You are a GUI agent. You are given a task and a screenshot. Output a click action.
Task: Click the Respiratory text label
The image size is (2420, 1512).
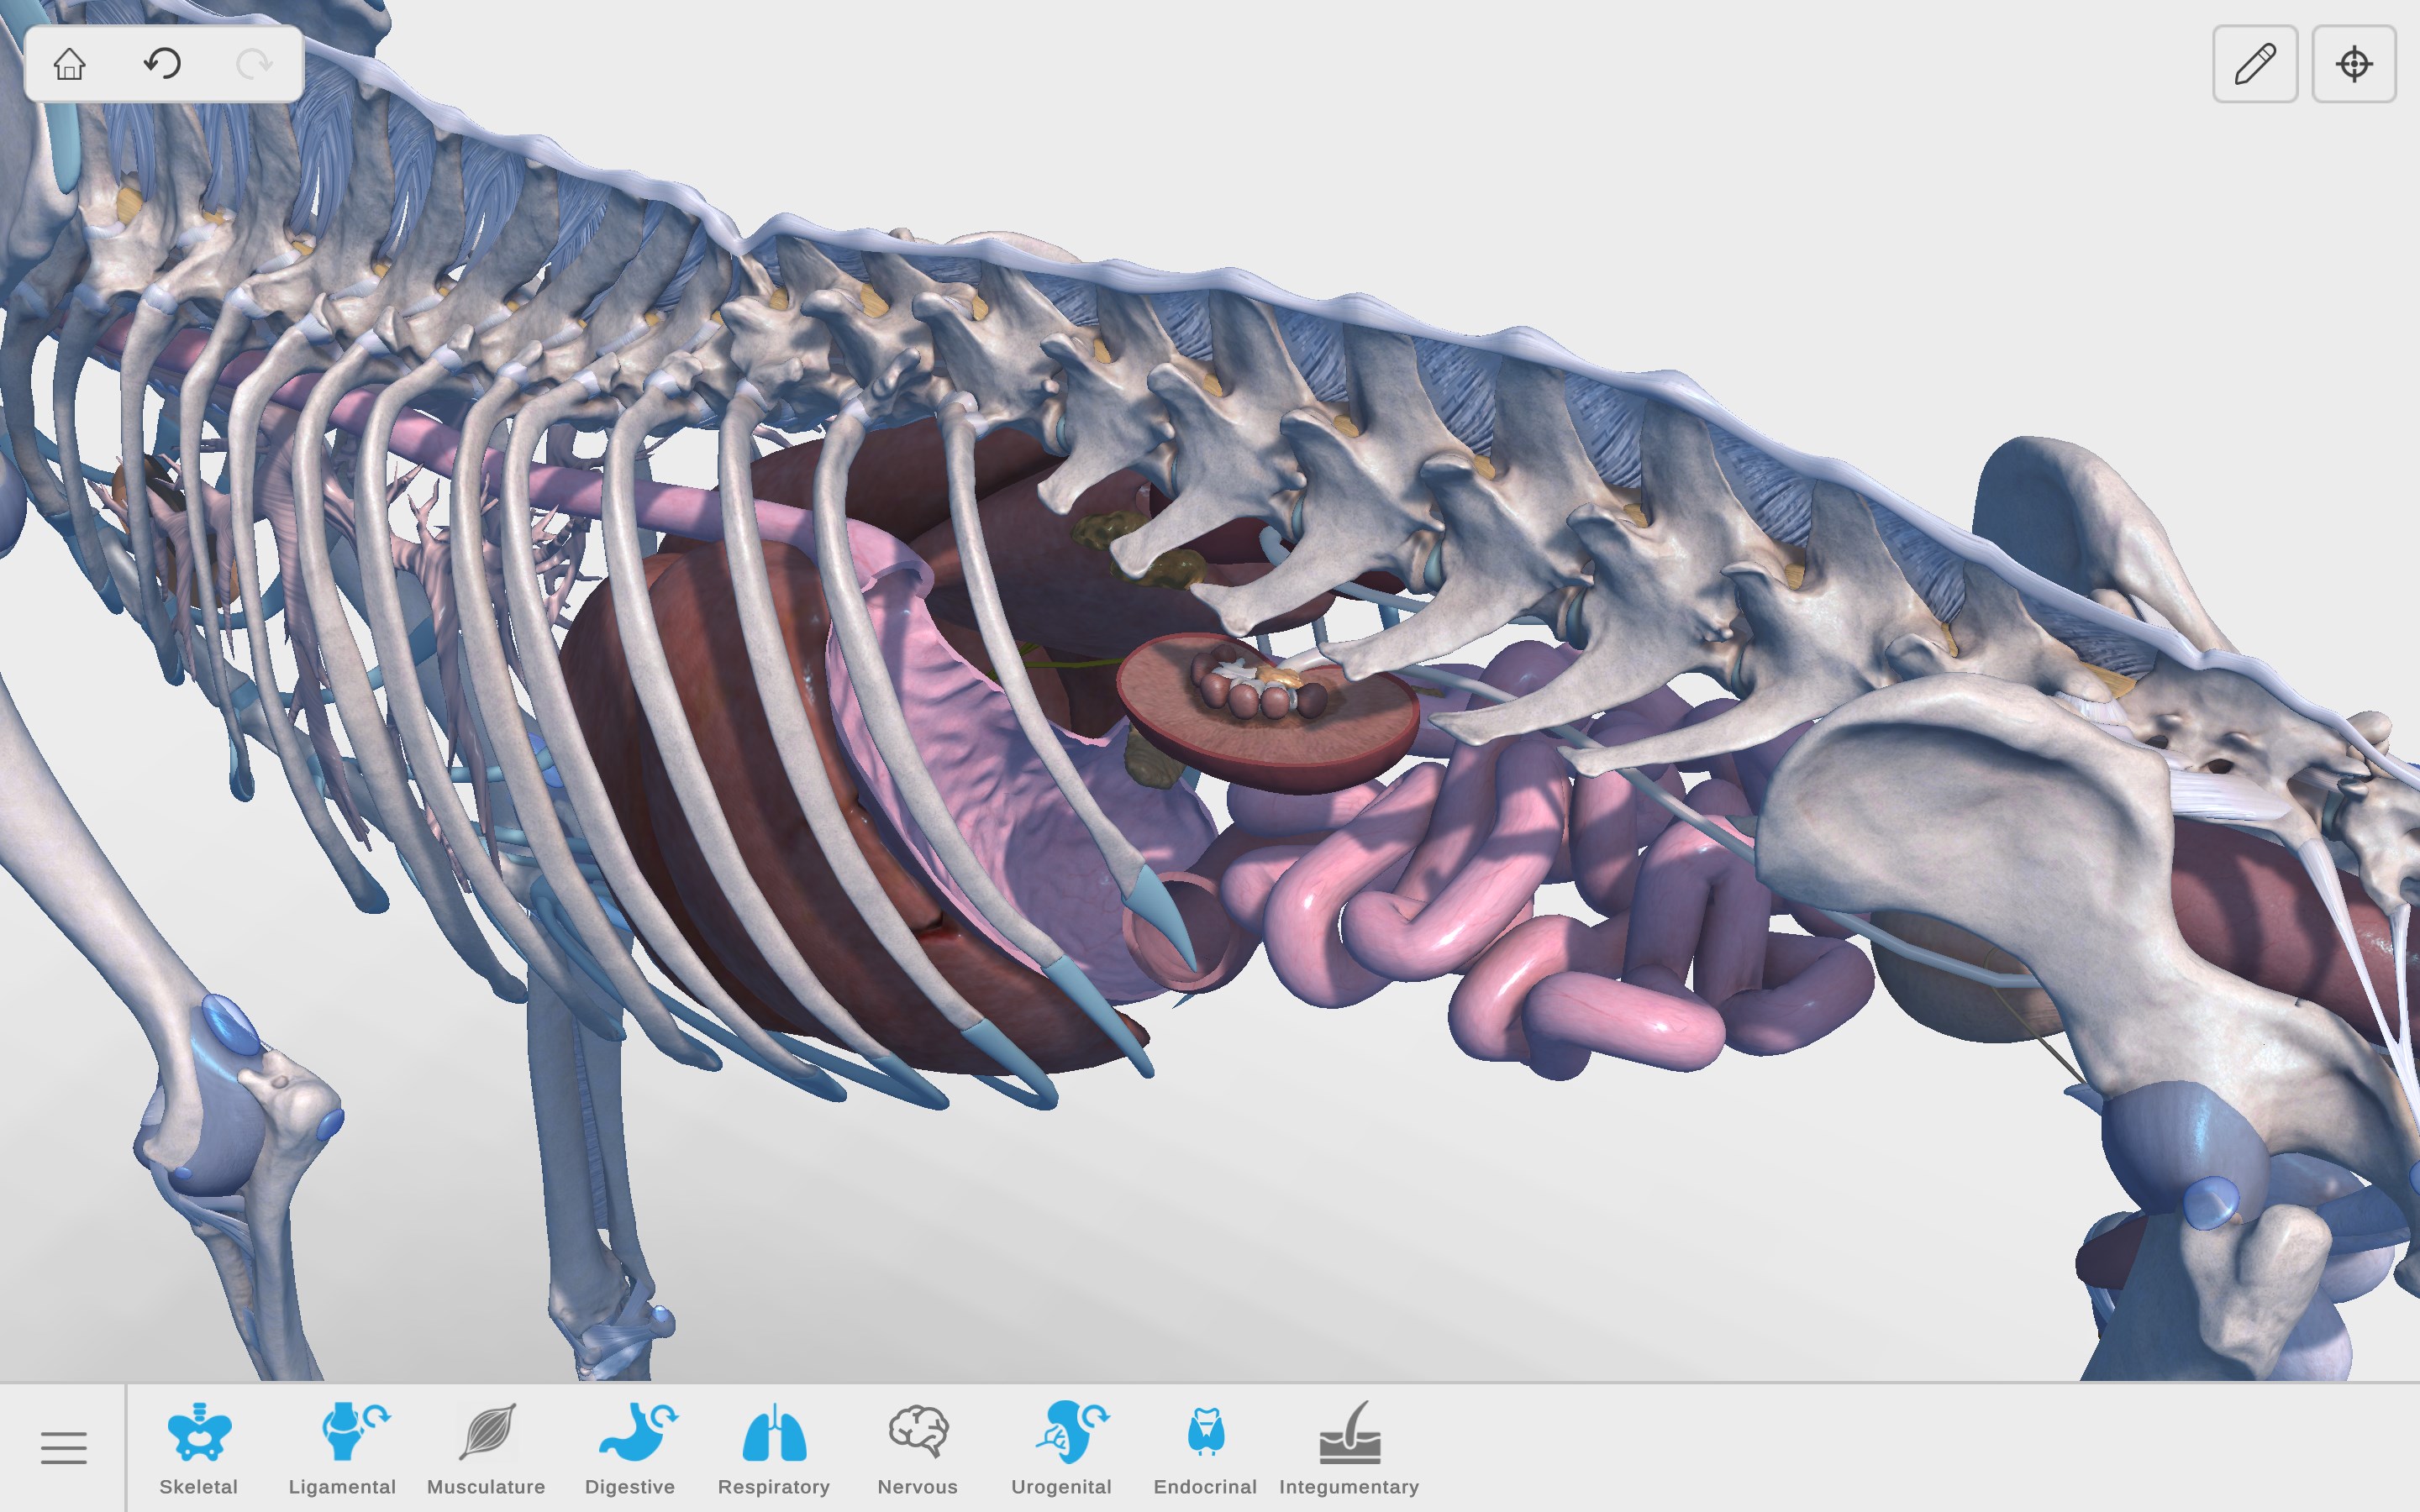click(775, 1487)
